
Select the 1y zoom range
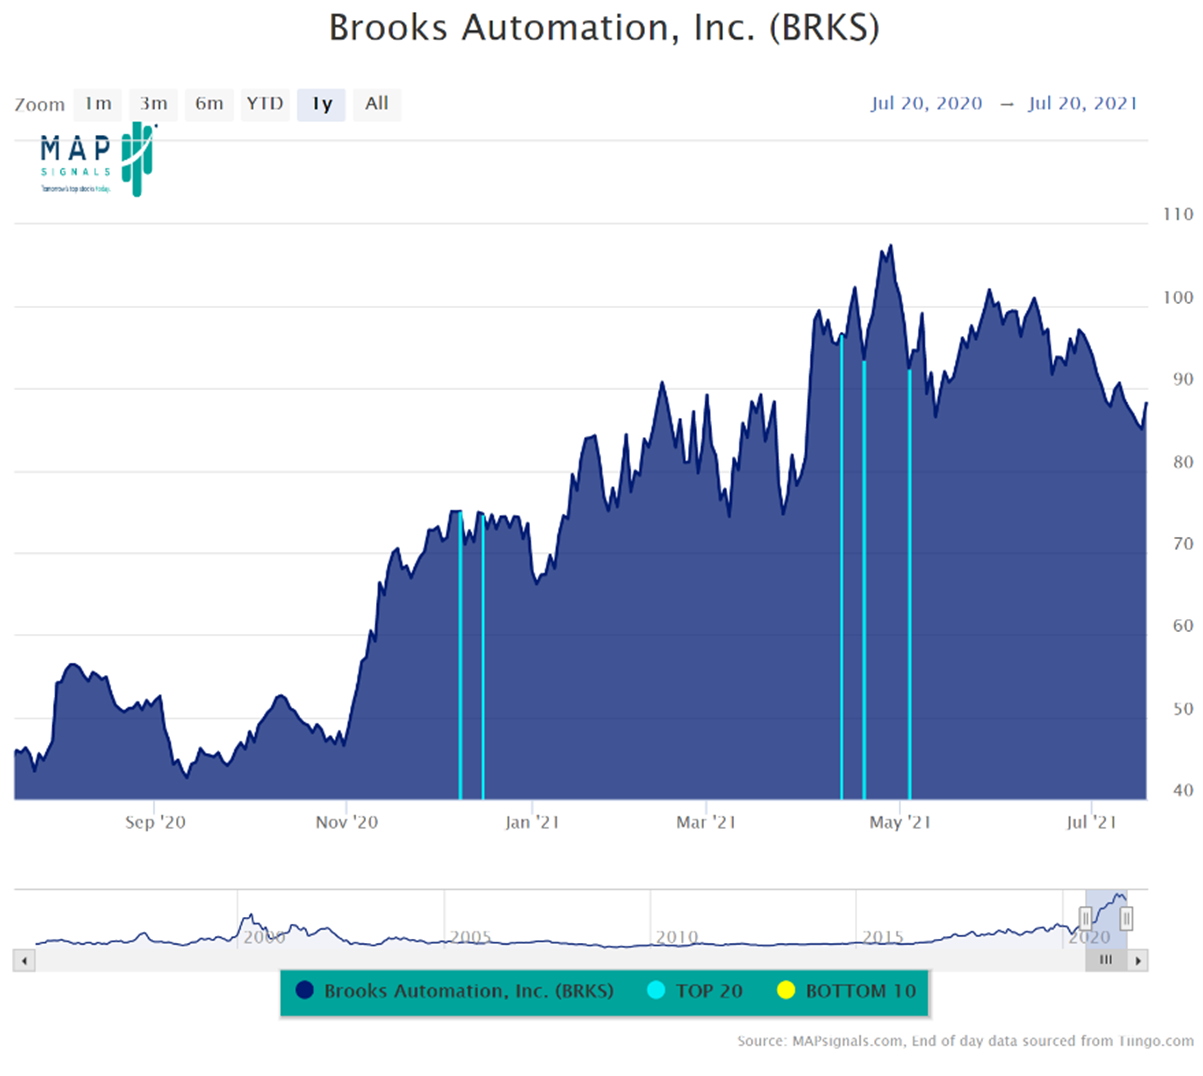click(x=321, y=104)
